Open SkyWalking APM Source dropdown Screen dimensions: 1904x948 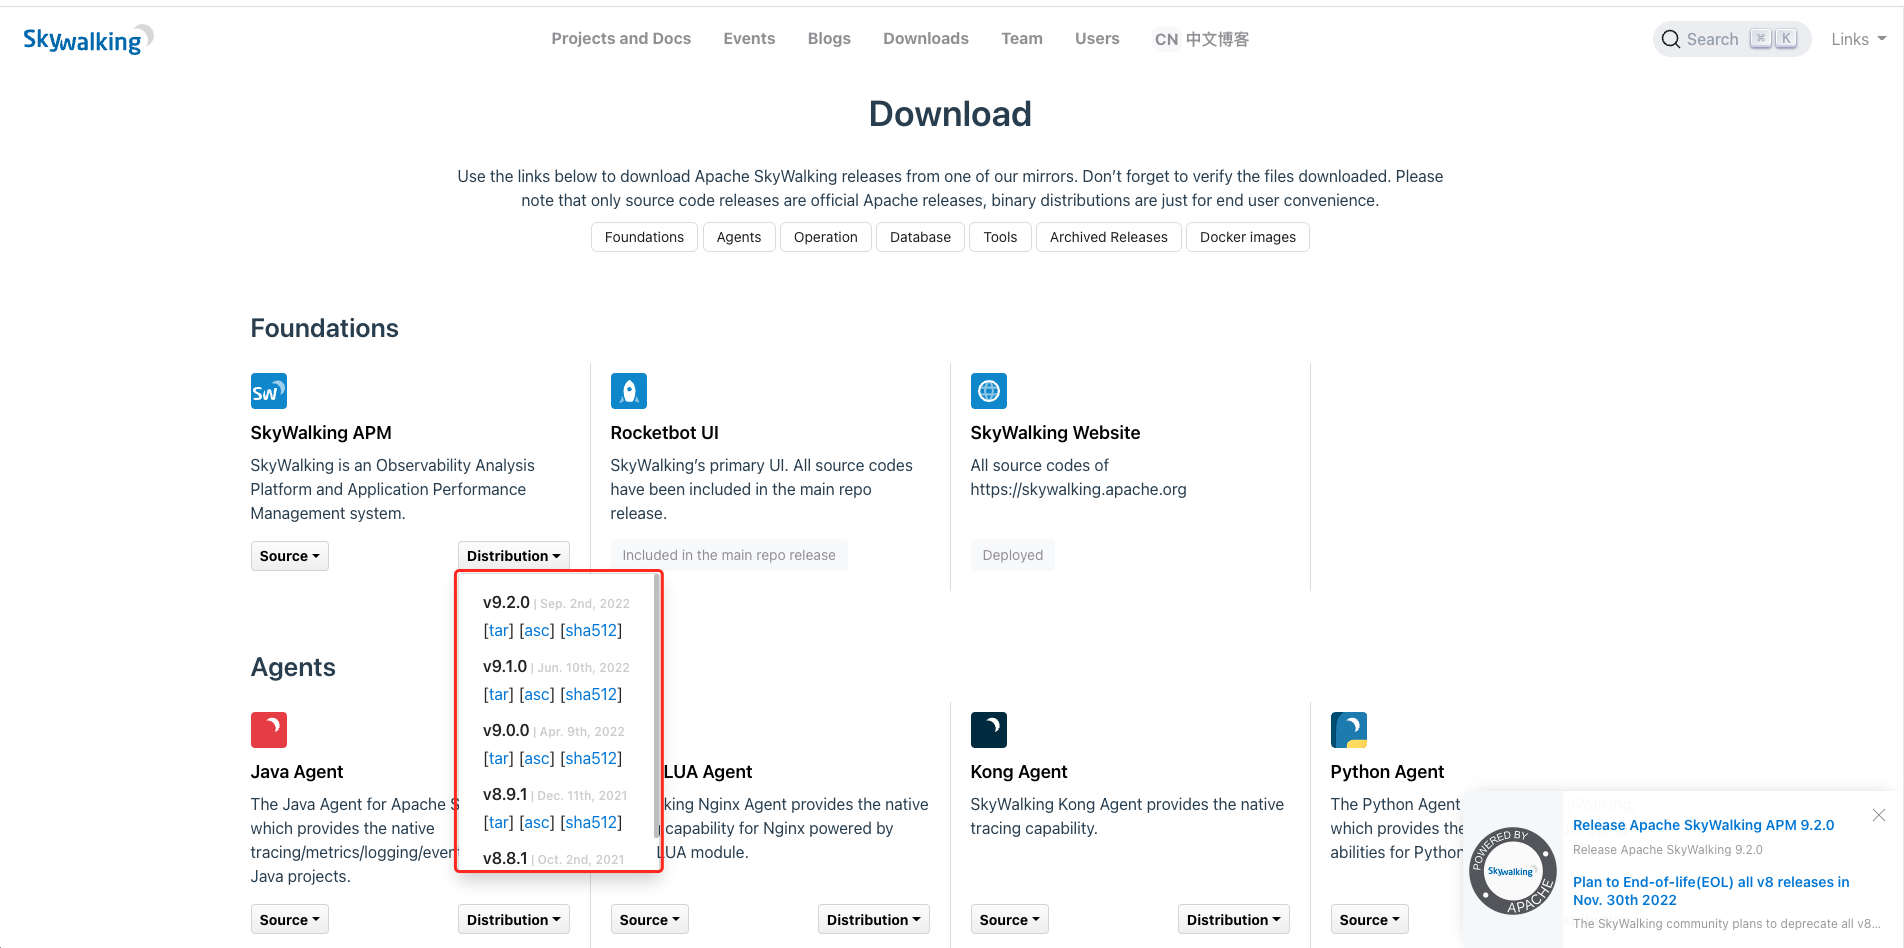289,556
